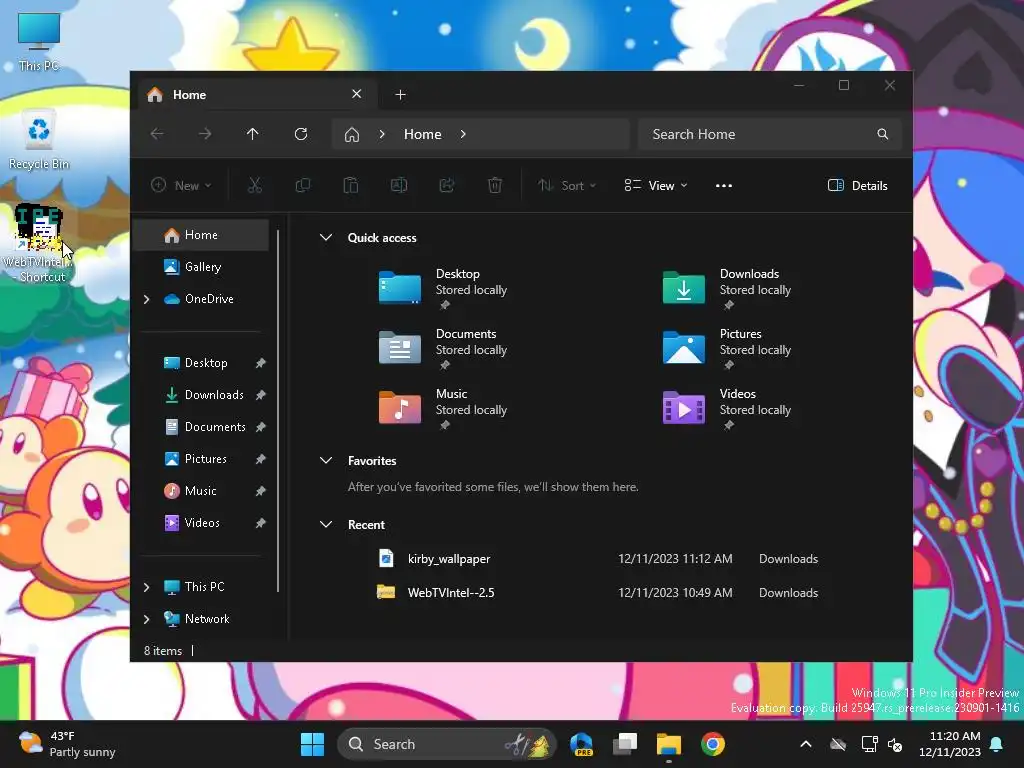Expand This PC in the navigation pane
Viewport: 1024px width, 768px height.
pos(147,587)
